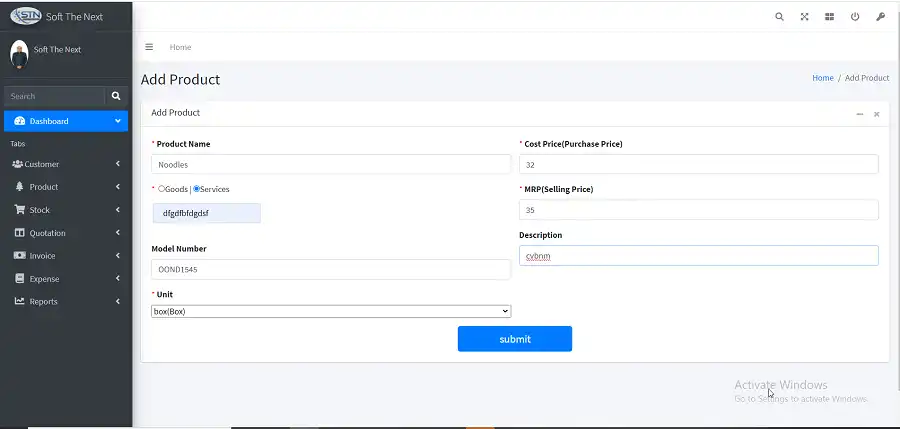
Task: Click the key icon in top right
Action: 880,17
